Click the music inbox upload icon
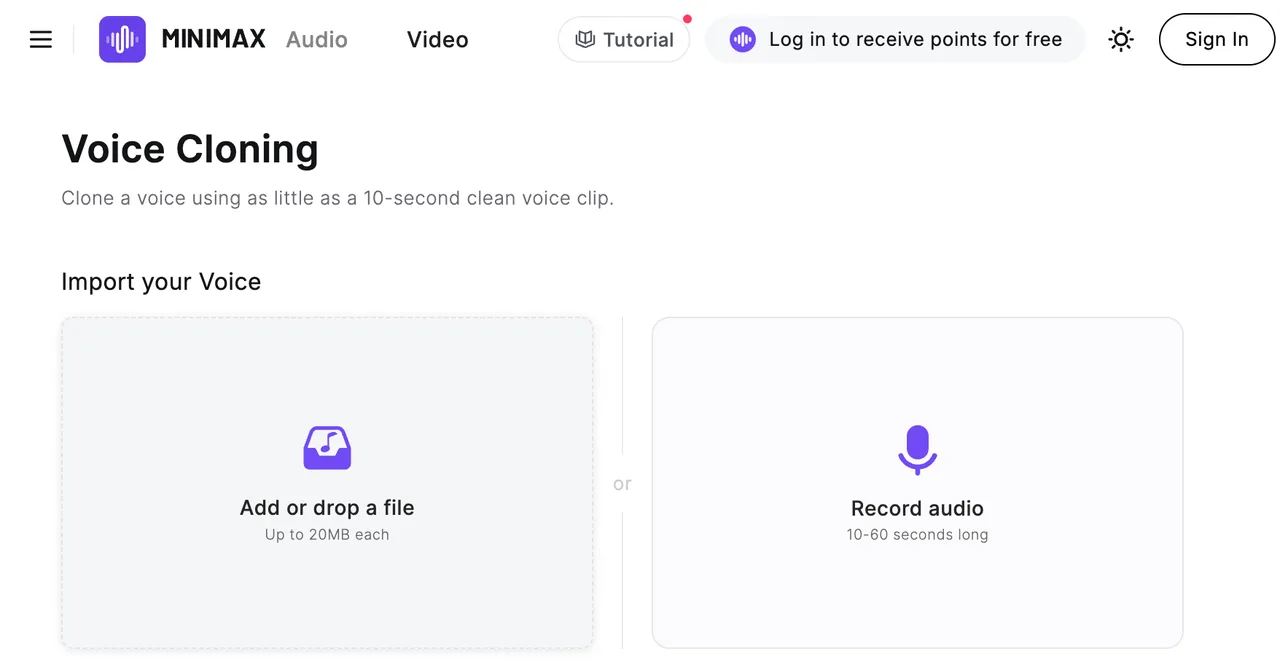This screenshot has height=670, width=1280. pos(327,448)
